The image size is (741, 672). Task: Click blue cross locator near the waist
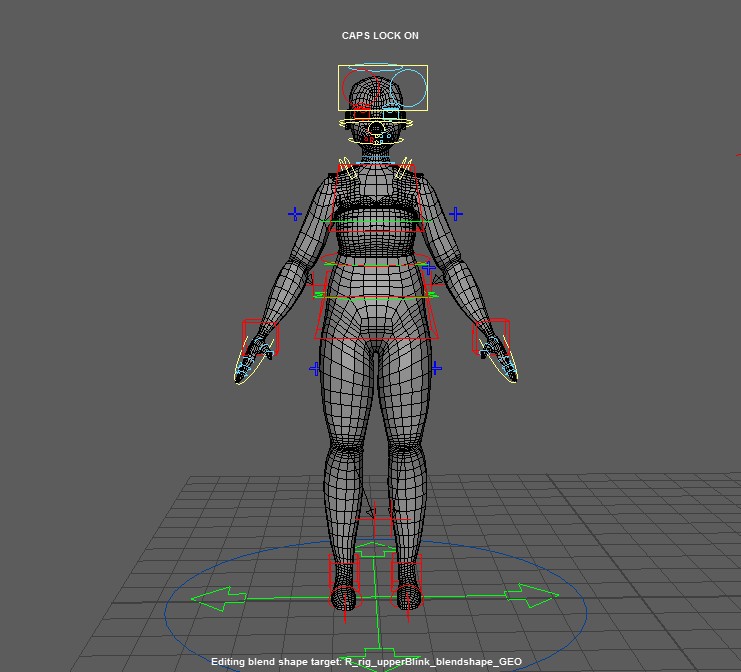tap(429, 269)
